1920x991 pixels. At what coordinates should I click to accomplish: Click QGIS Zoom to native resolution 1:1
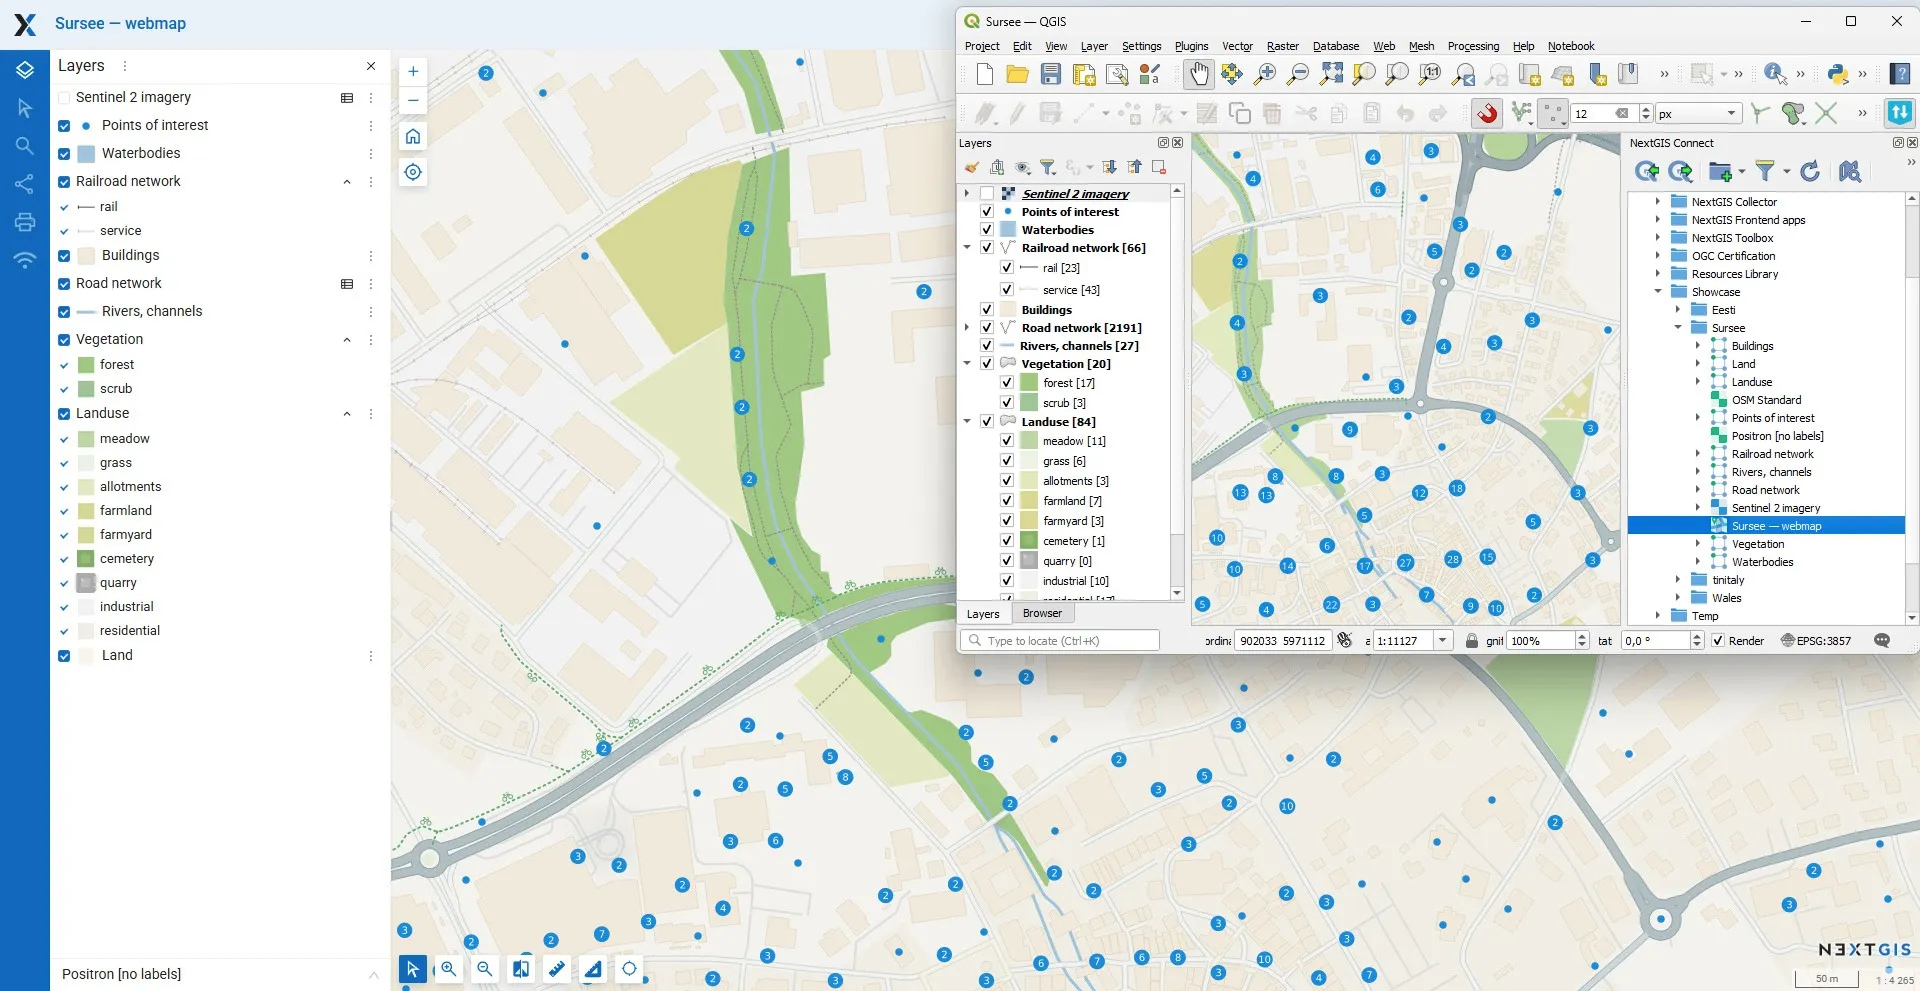pyautogui.click(x=1430, y=74)
